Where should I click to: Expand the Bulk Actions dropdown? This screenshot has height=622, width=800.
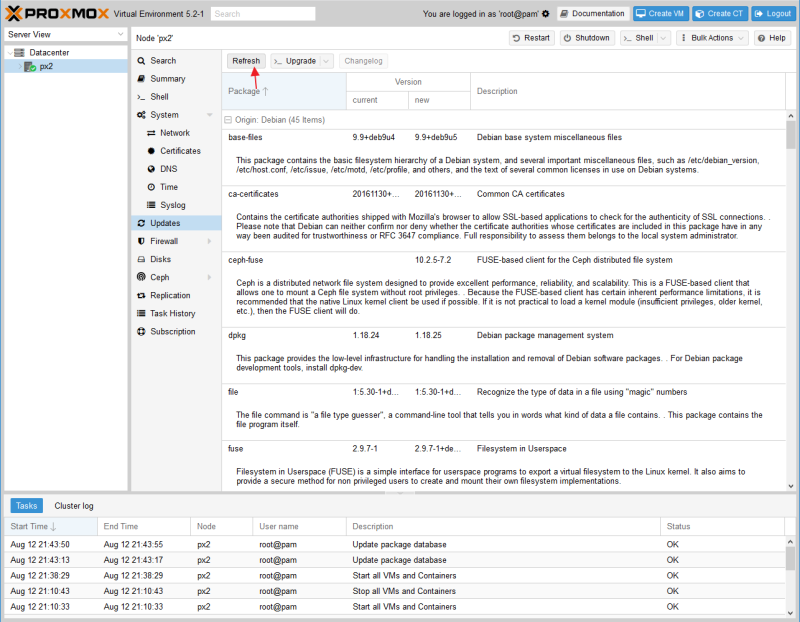pos(712,38)
